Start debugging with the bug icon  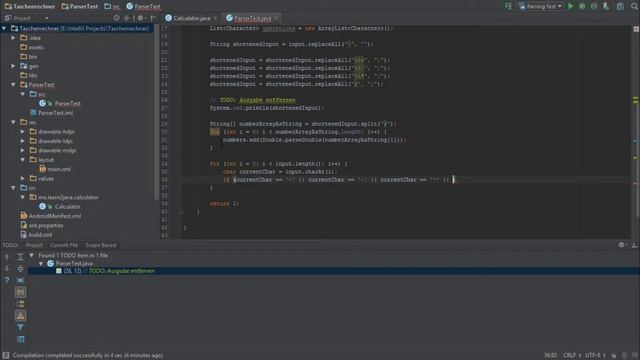582,6
